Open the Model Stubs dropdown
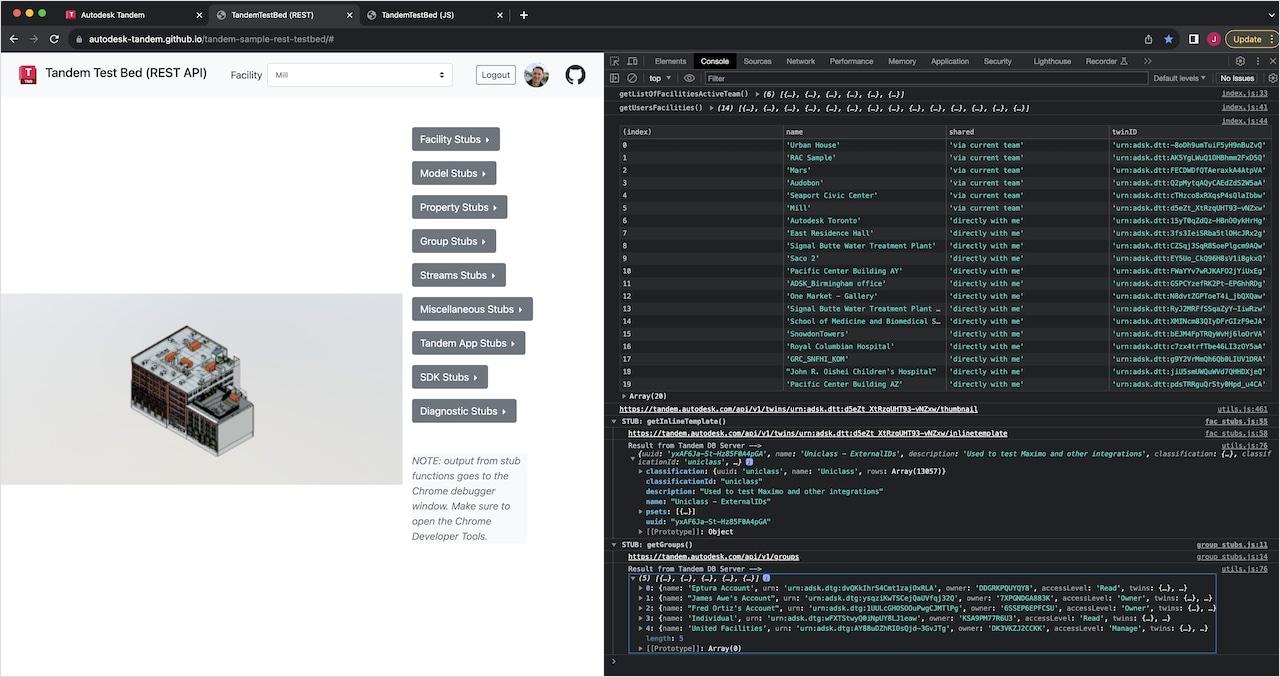The image size is (1280, 677). point(453,173)
